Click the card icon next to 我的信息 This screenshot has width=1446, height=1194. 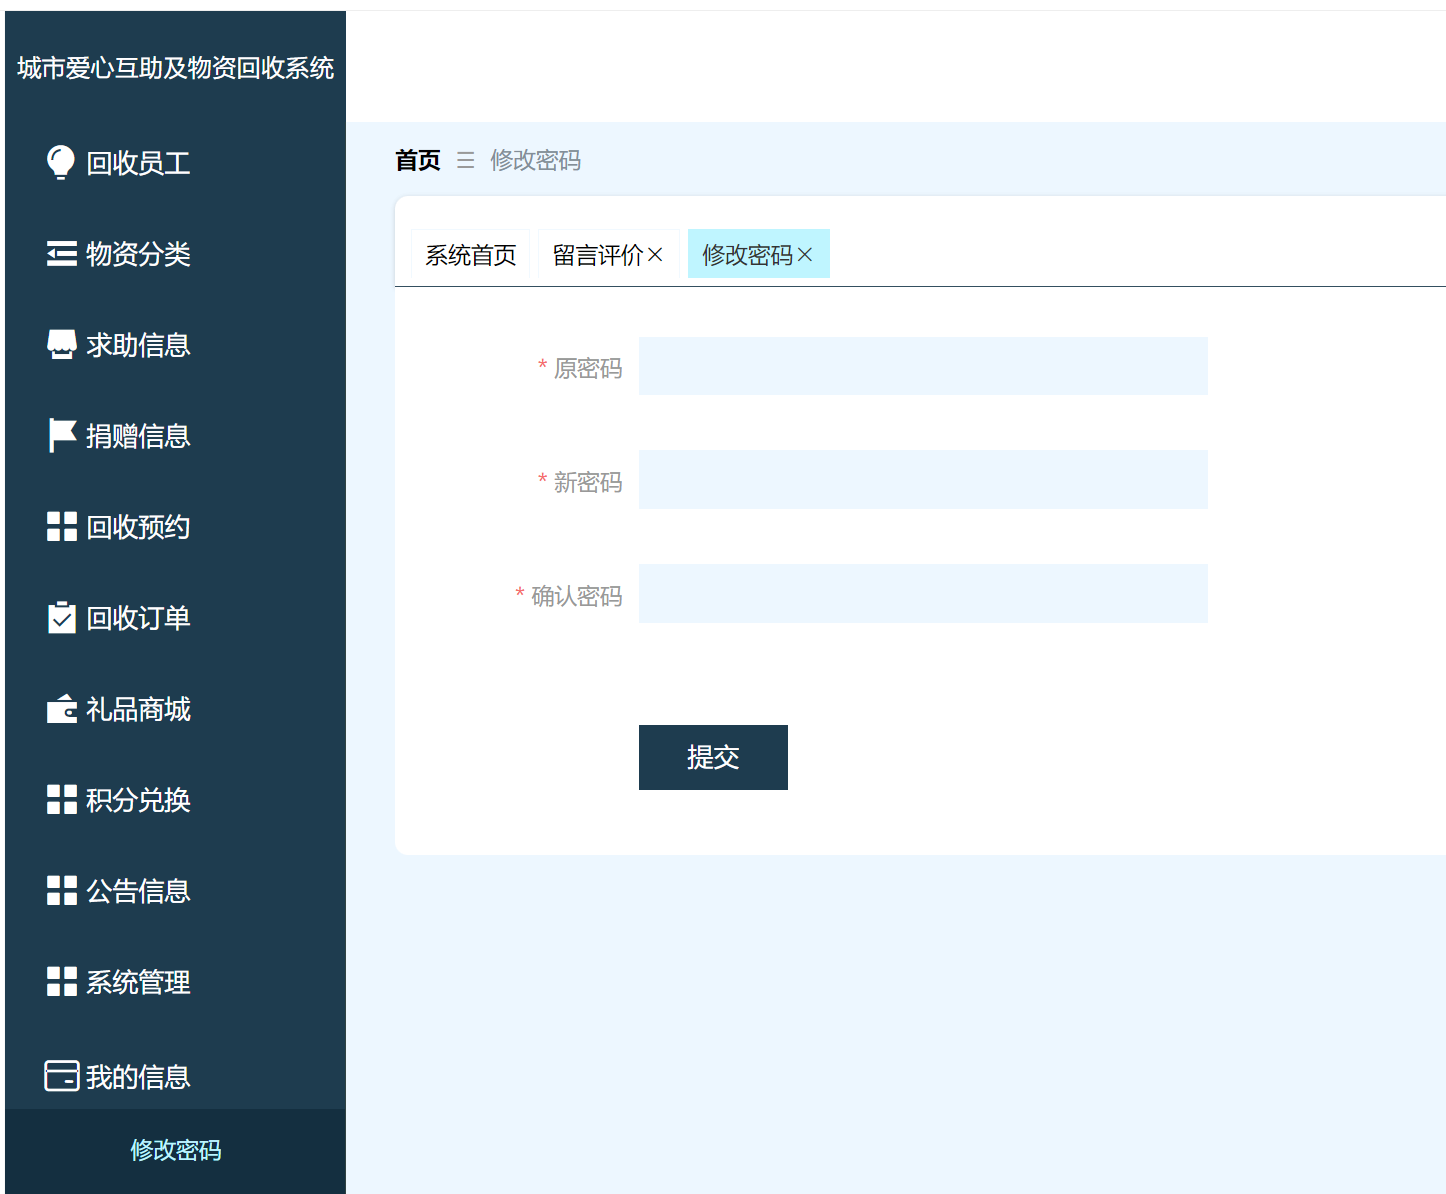pos(60,1073)
